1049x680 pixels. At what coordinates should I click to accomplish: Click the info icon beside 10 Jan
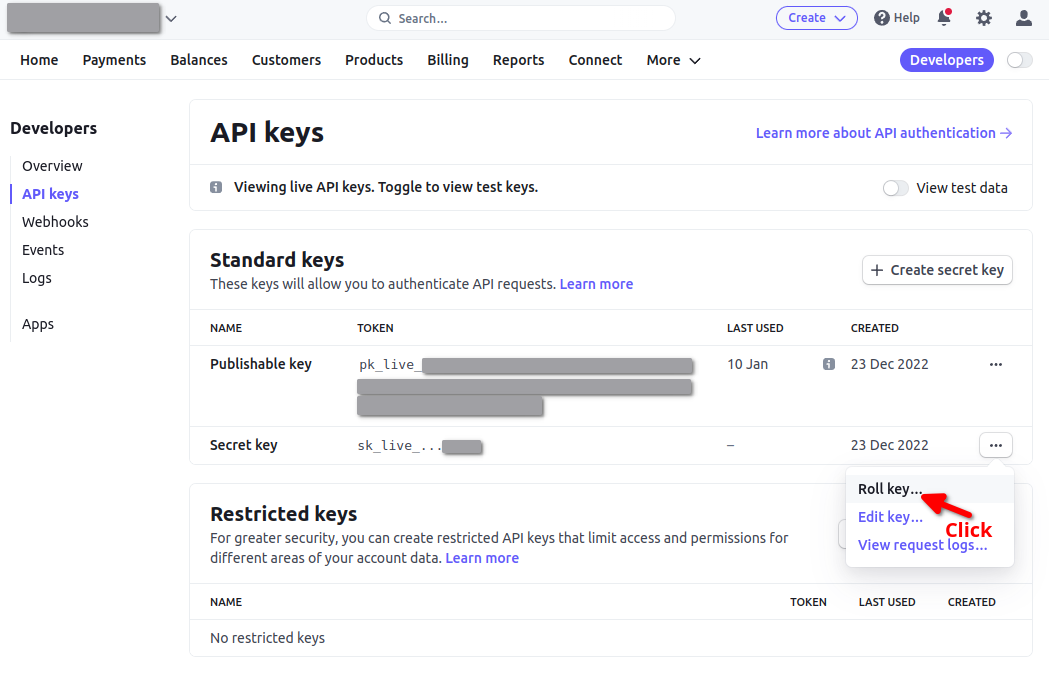828,364
